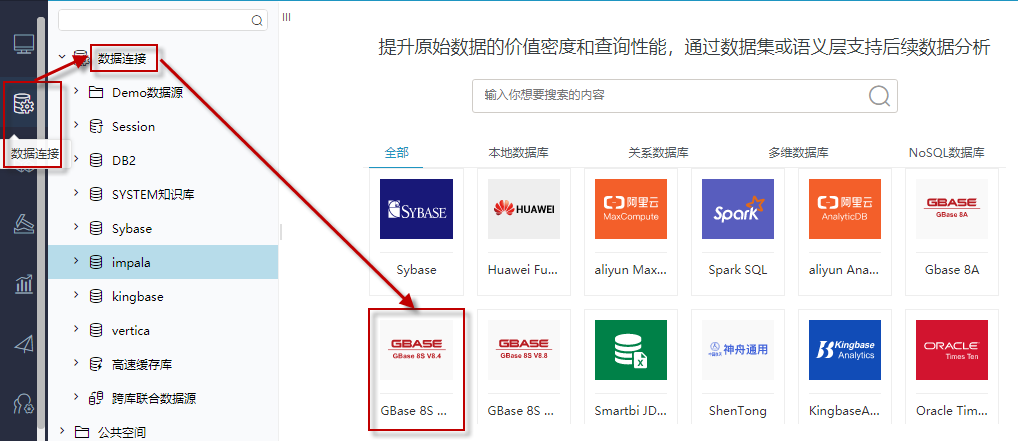
Task: Select the GBase 8S V8.4 logo
Action: point(416,350)
